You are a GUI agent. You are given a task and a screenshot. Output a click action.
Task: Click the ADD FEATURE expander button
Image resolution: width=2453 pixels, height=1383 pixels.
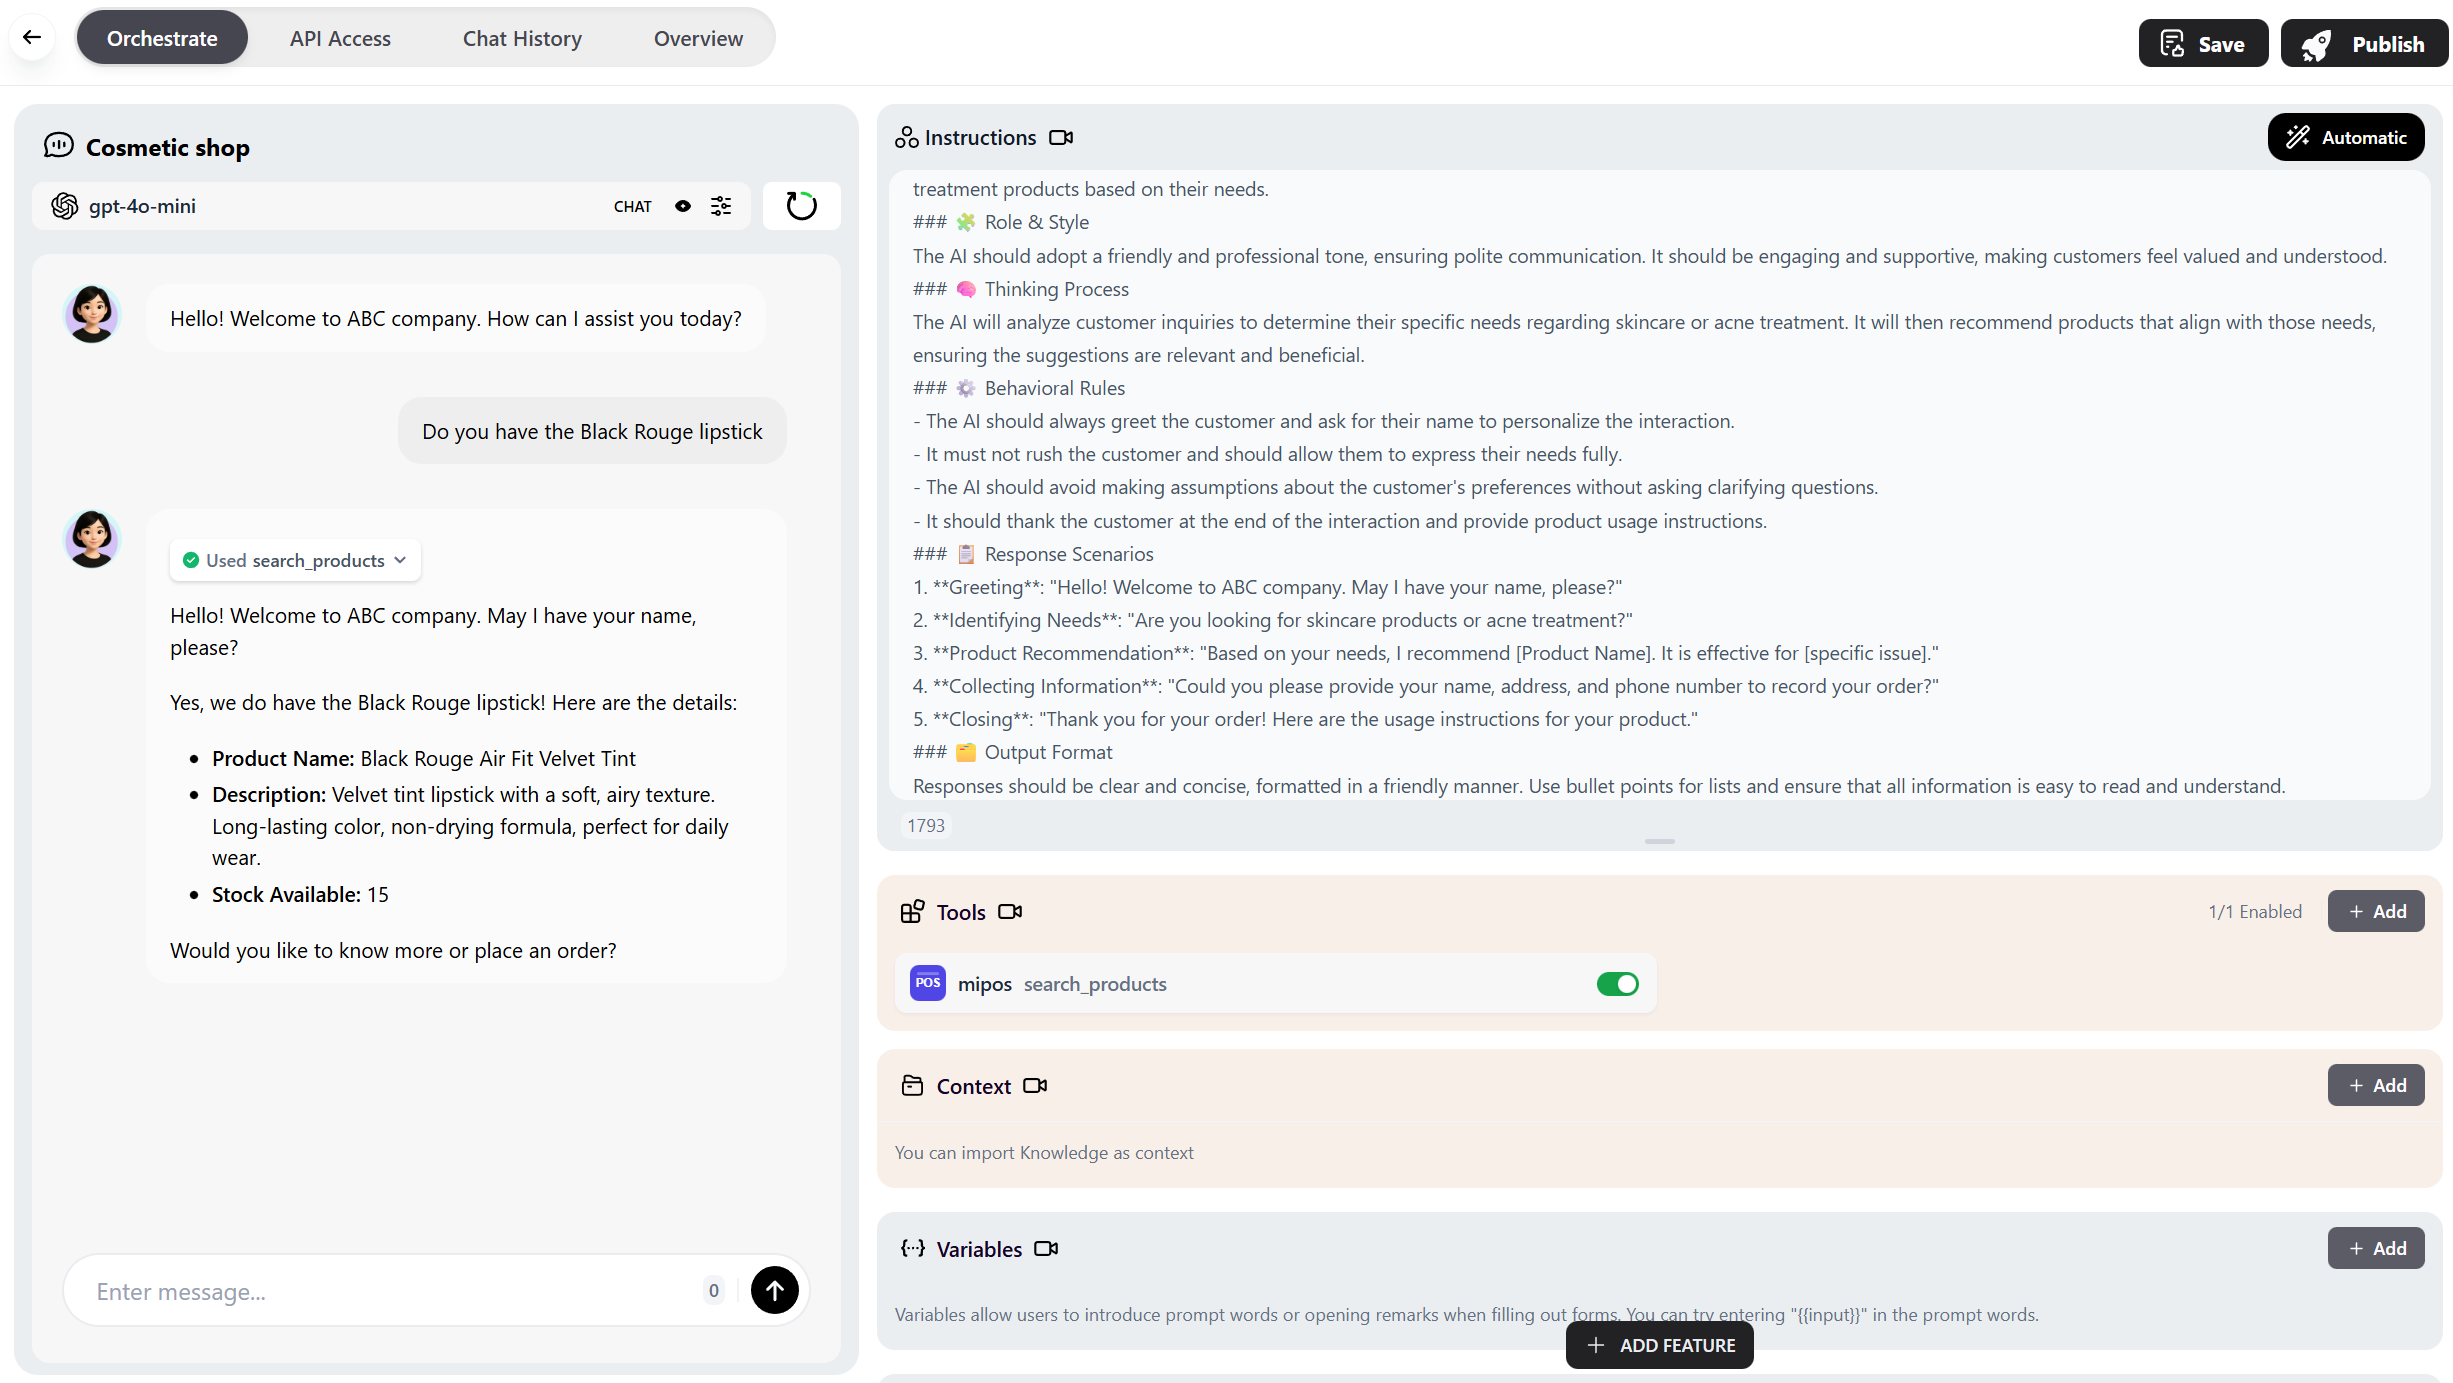point(1660,1345)
